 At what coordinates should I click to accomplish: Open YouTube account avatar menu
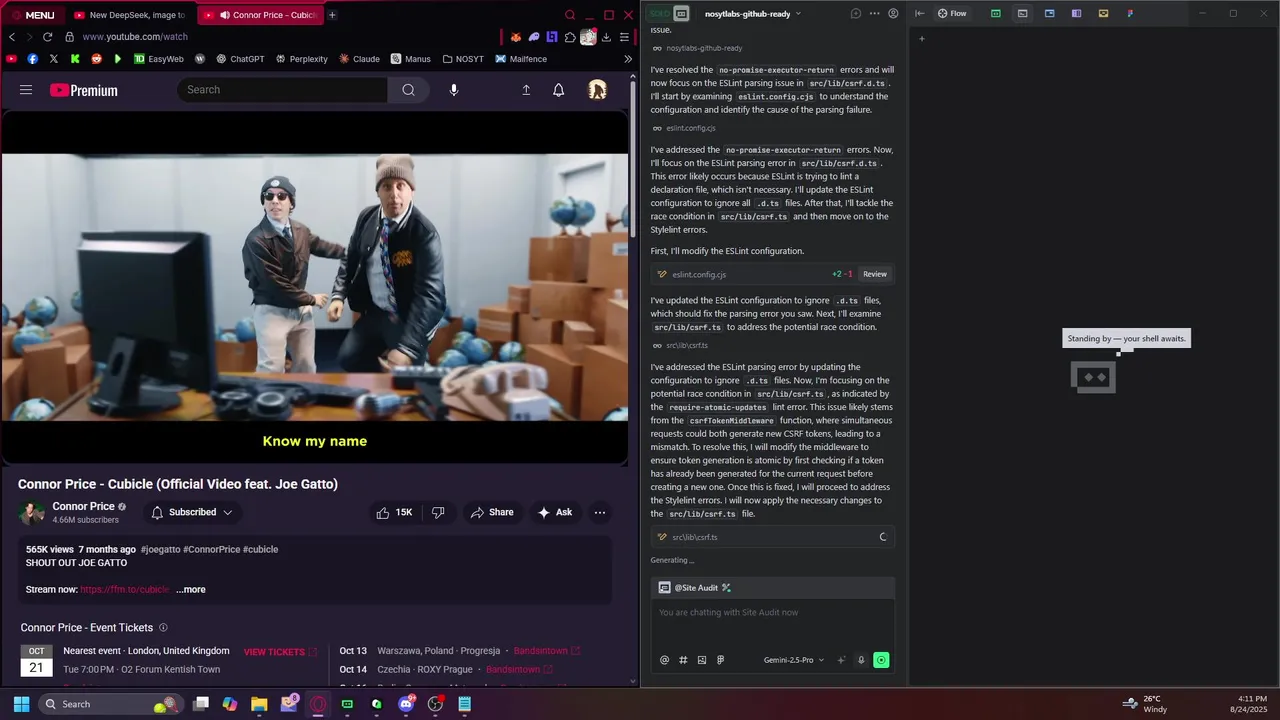[x=597, y=90]
